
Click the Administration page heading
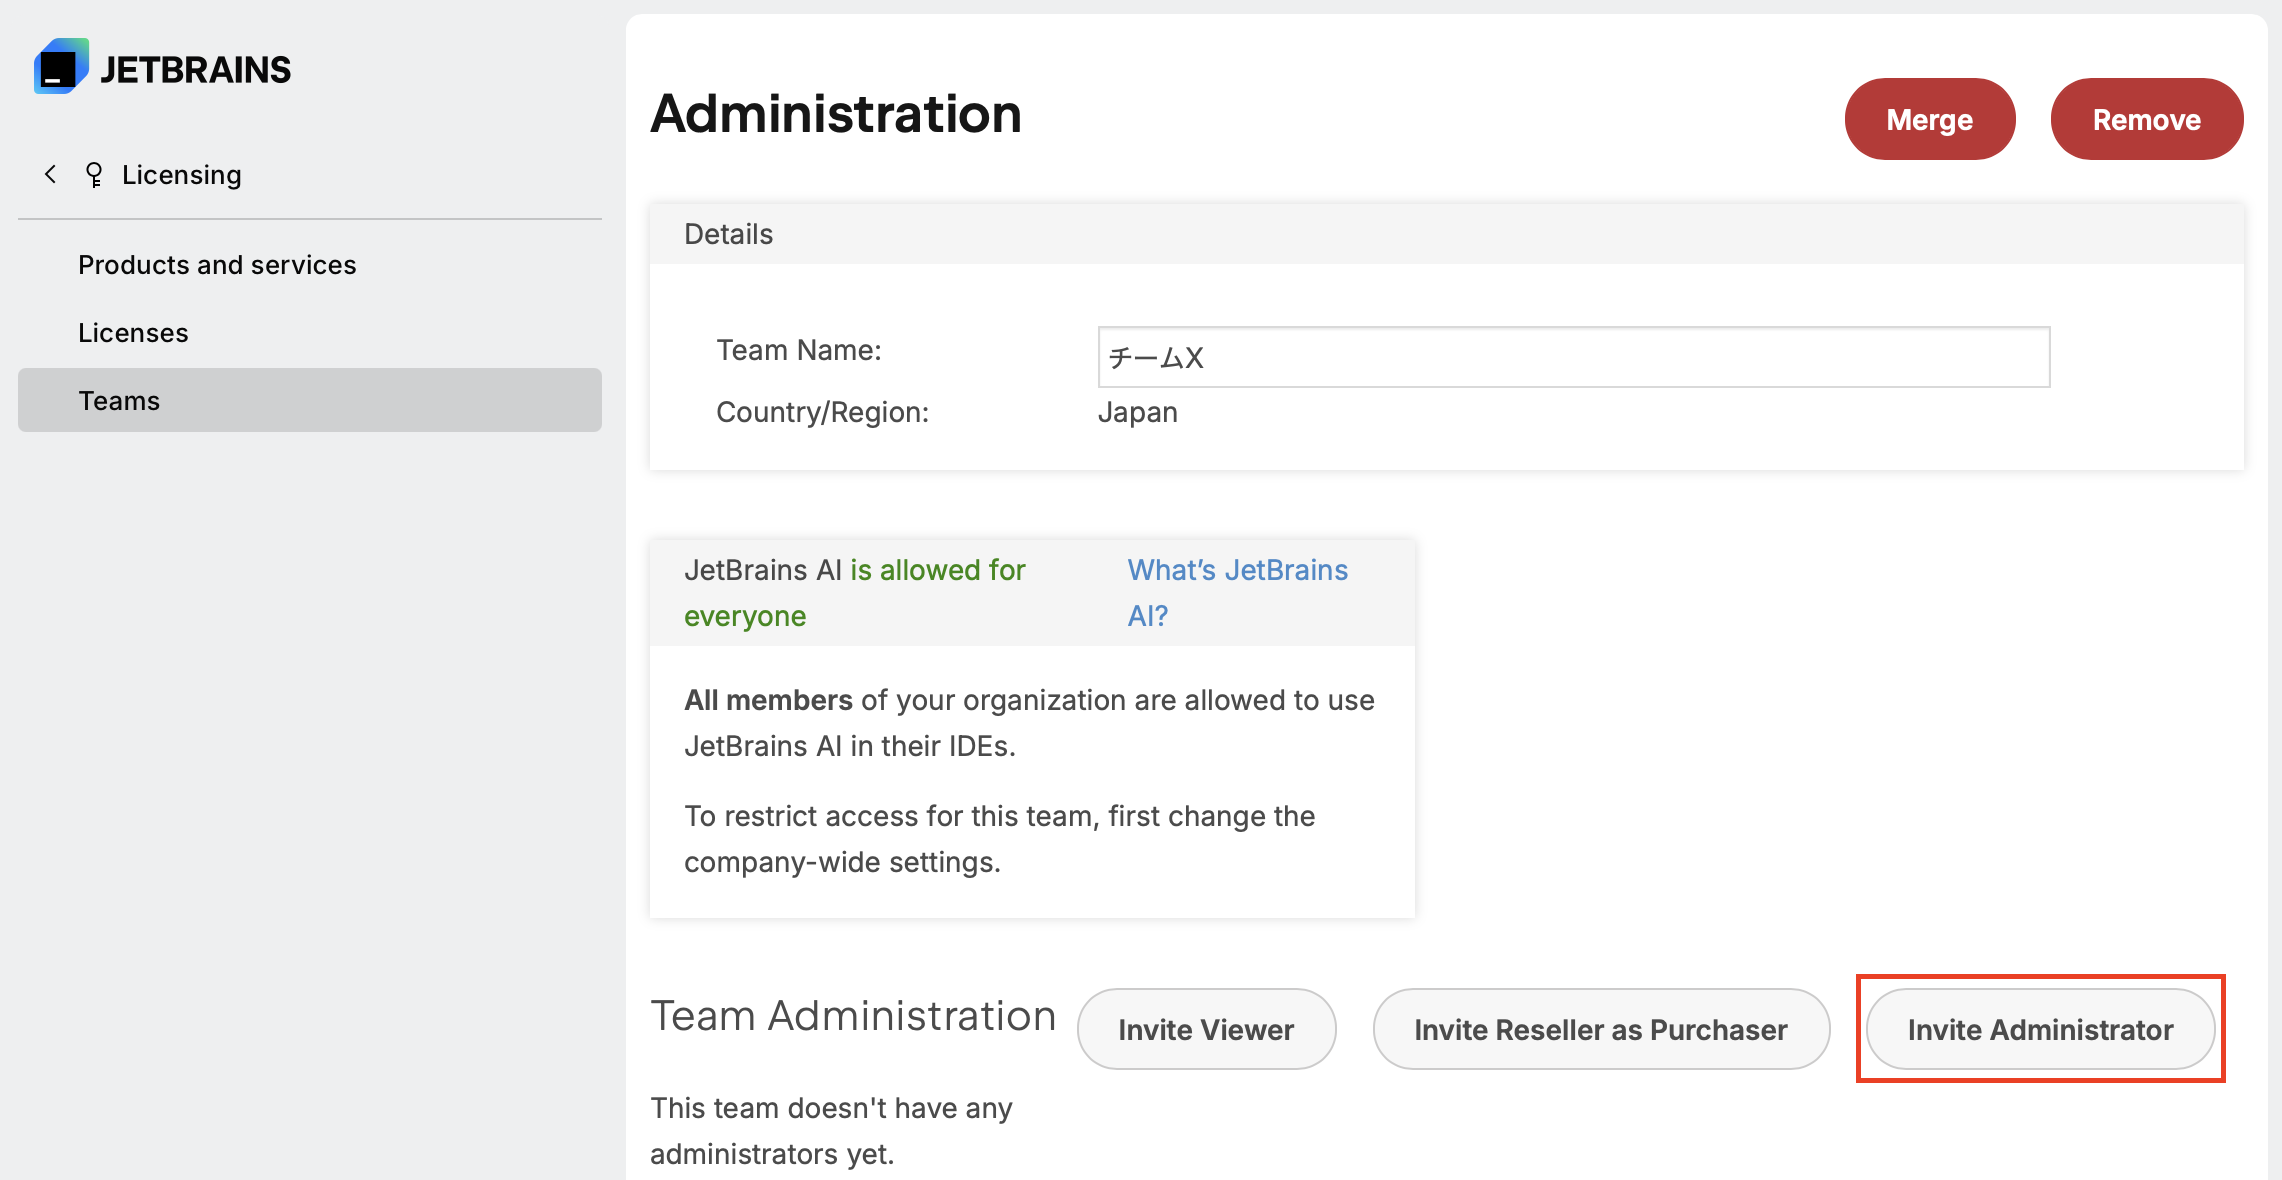tap(836, 114)
